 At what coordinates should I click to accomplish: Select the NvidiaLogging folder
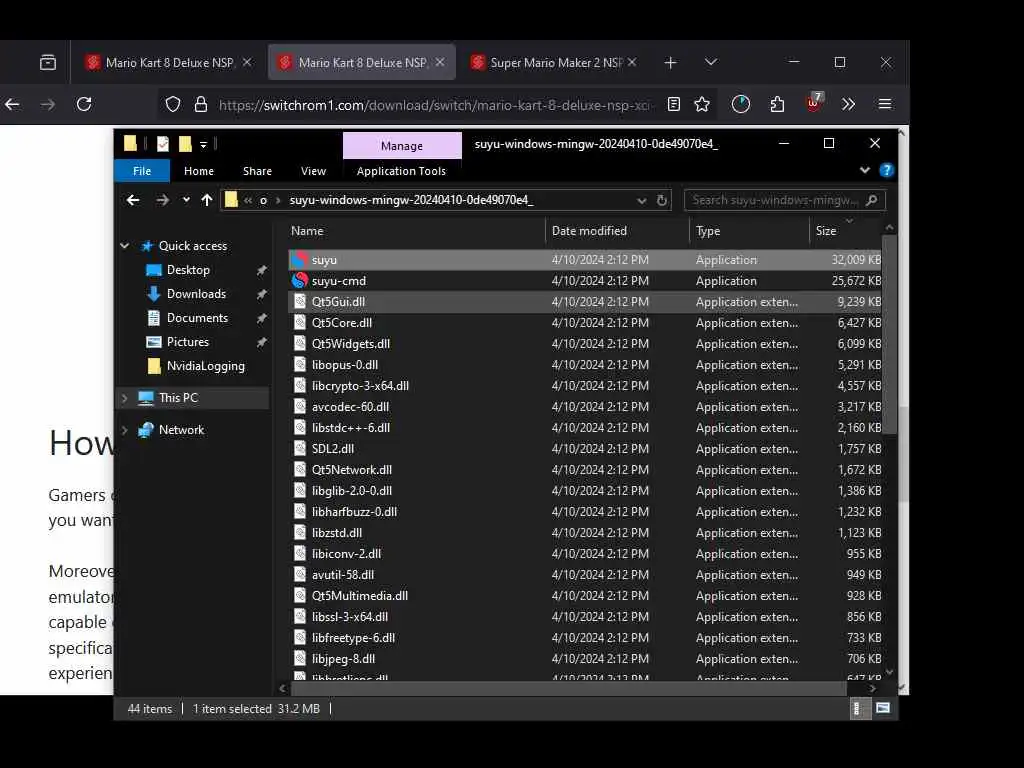[x=205, y=366]
